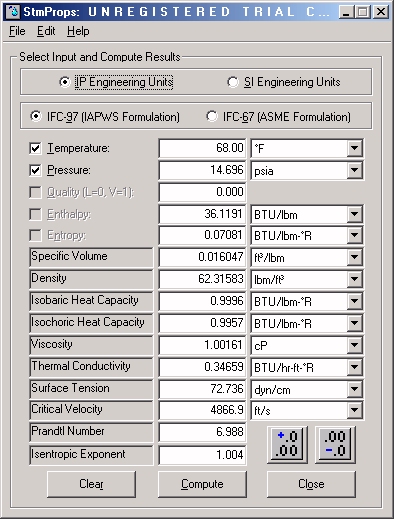The image size is (394, 519).
Task: Click the Isochoric Heat Capacity label
Action: (x=91, y=323)
